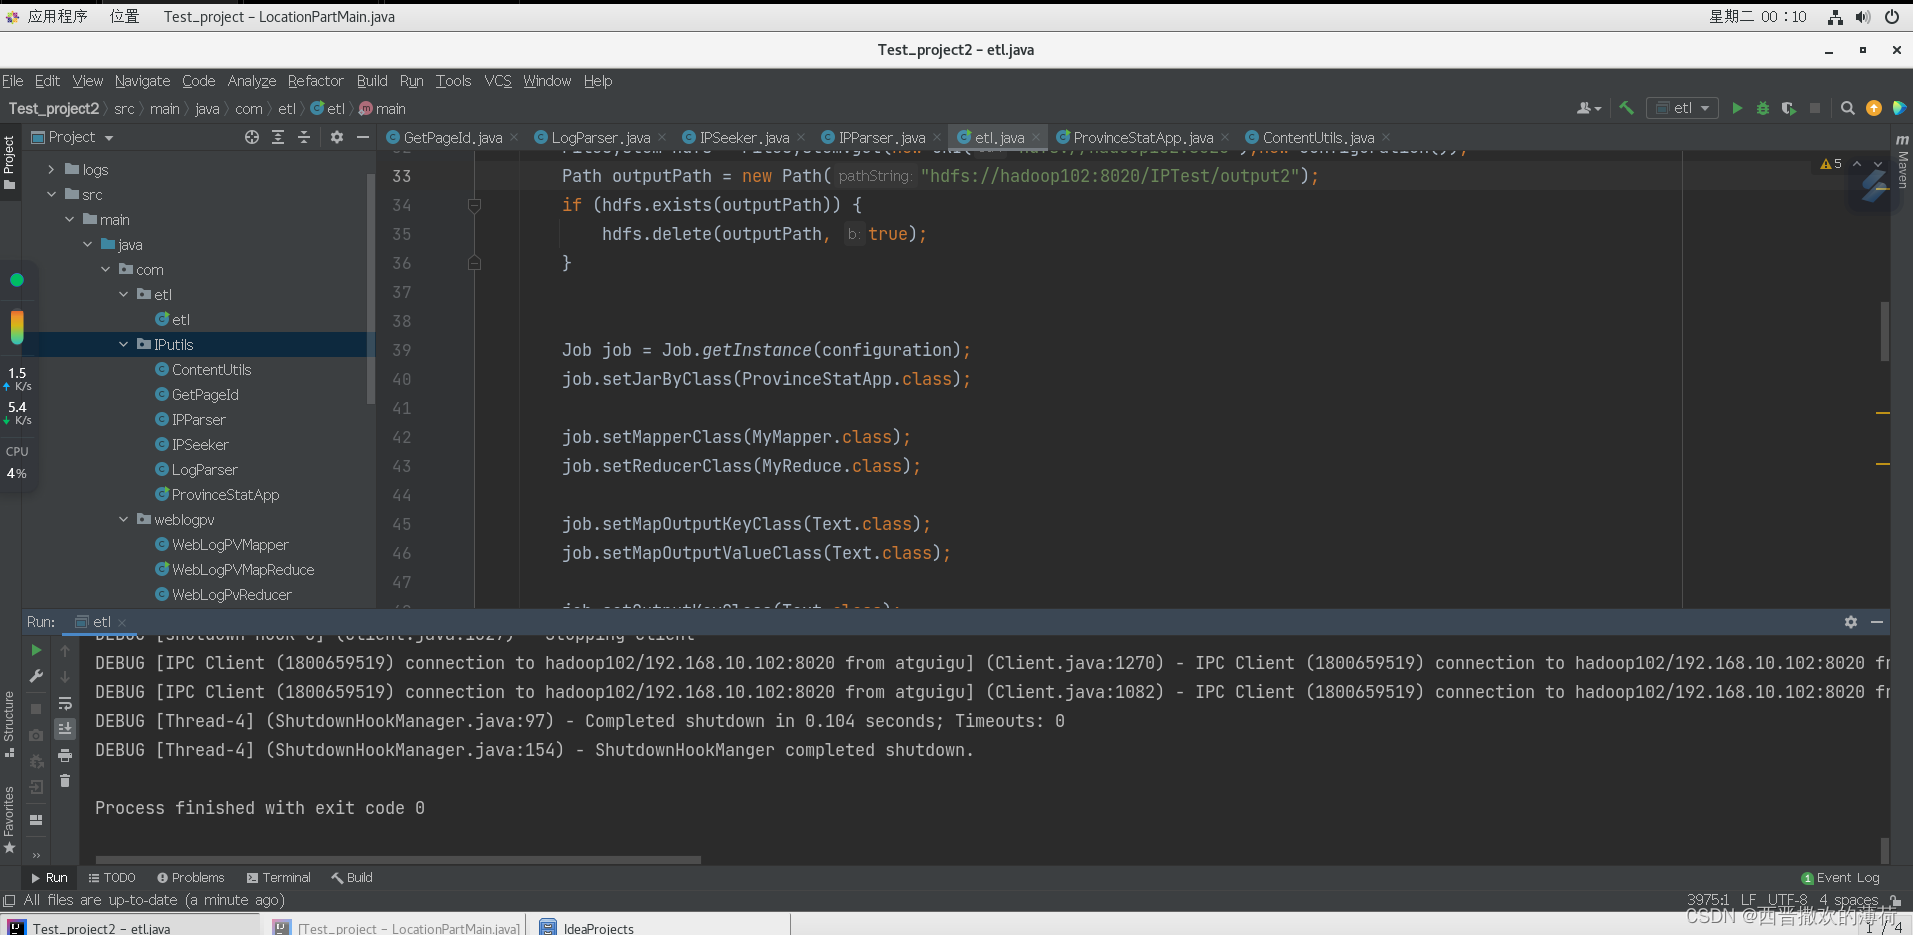Run etl with the green toolbar play icon
1913x935 pixels.
[x=1737, y=108]
